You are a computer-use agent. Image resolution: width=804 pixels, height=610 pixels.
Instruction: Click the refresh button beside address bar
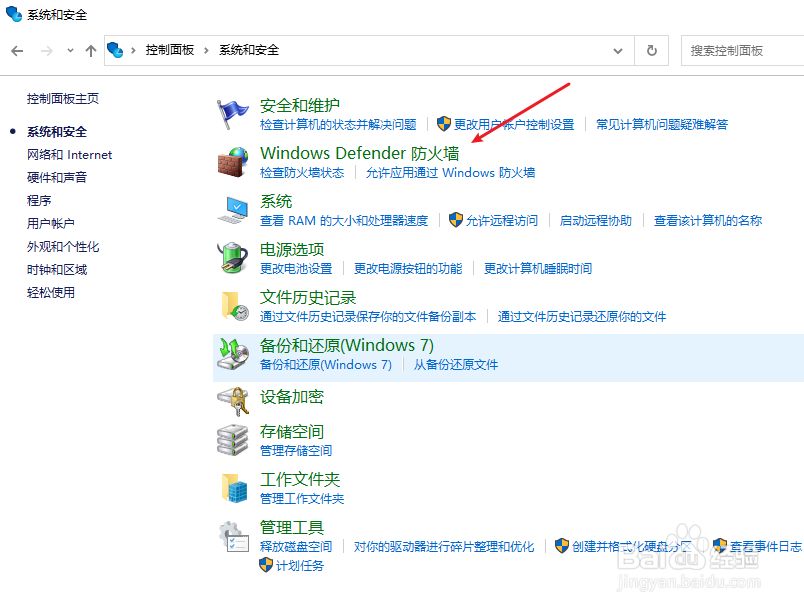coord(652,50)
